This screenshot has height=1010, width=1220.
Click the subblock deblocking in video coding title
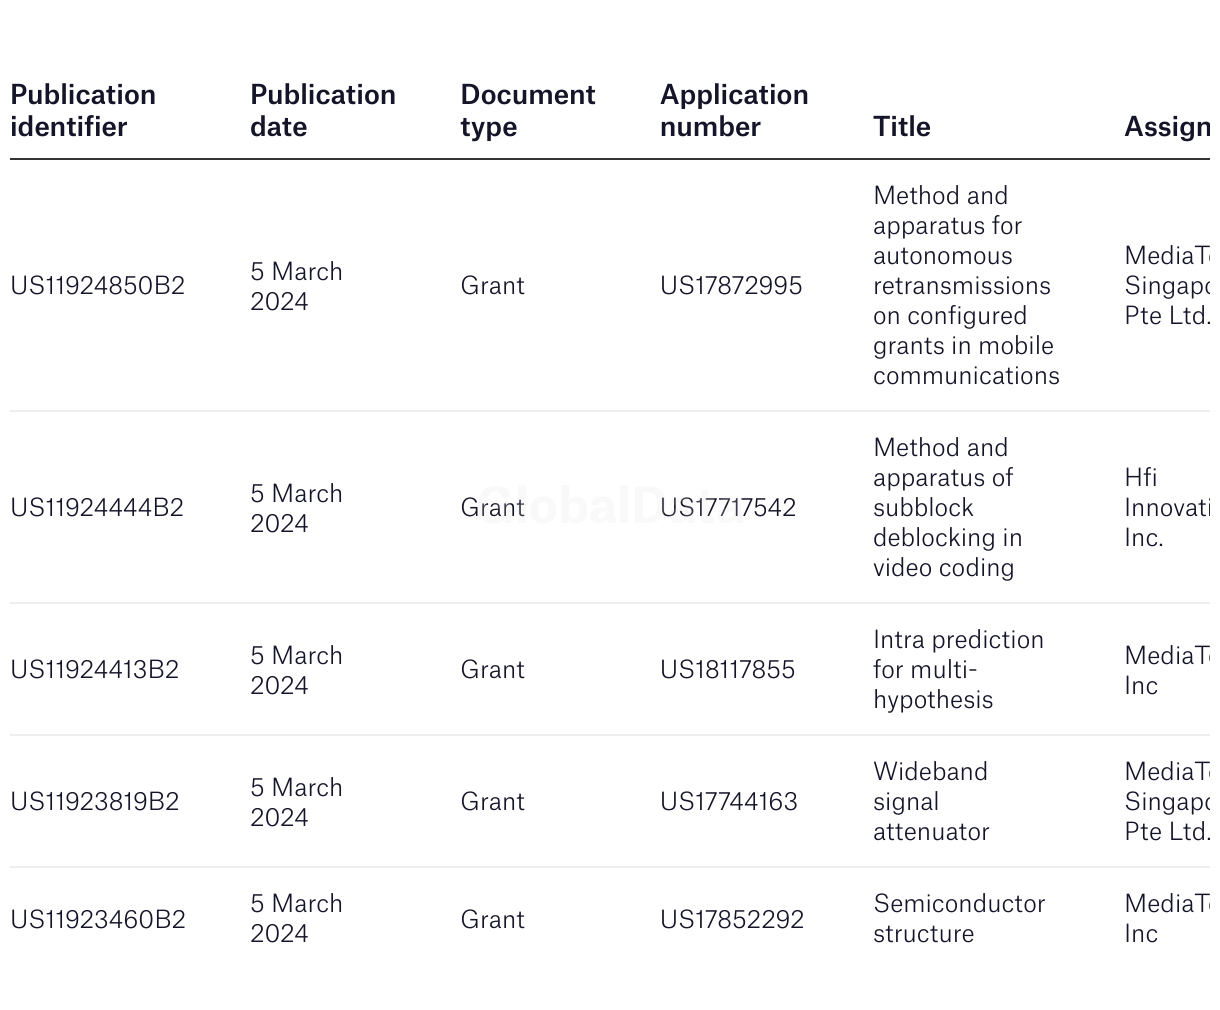click(x=948, y=508)
